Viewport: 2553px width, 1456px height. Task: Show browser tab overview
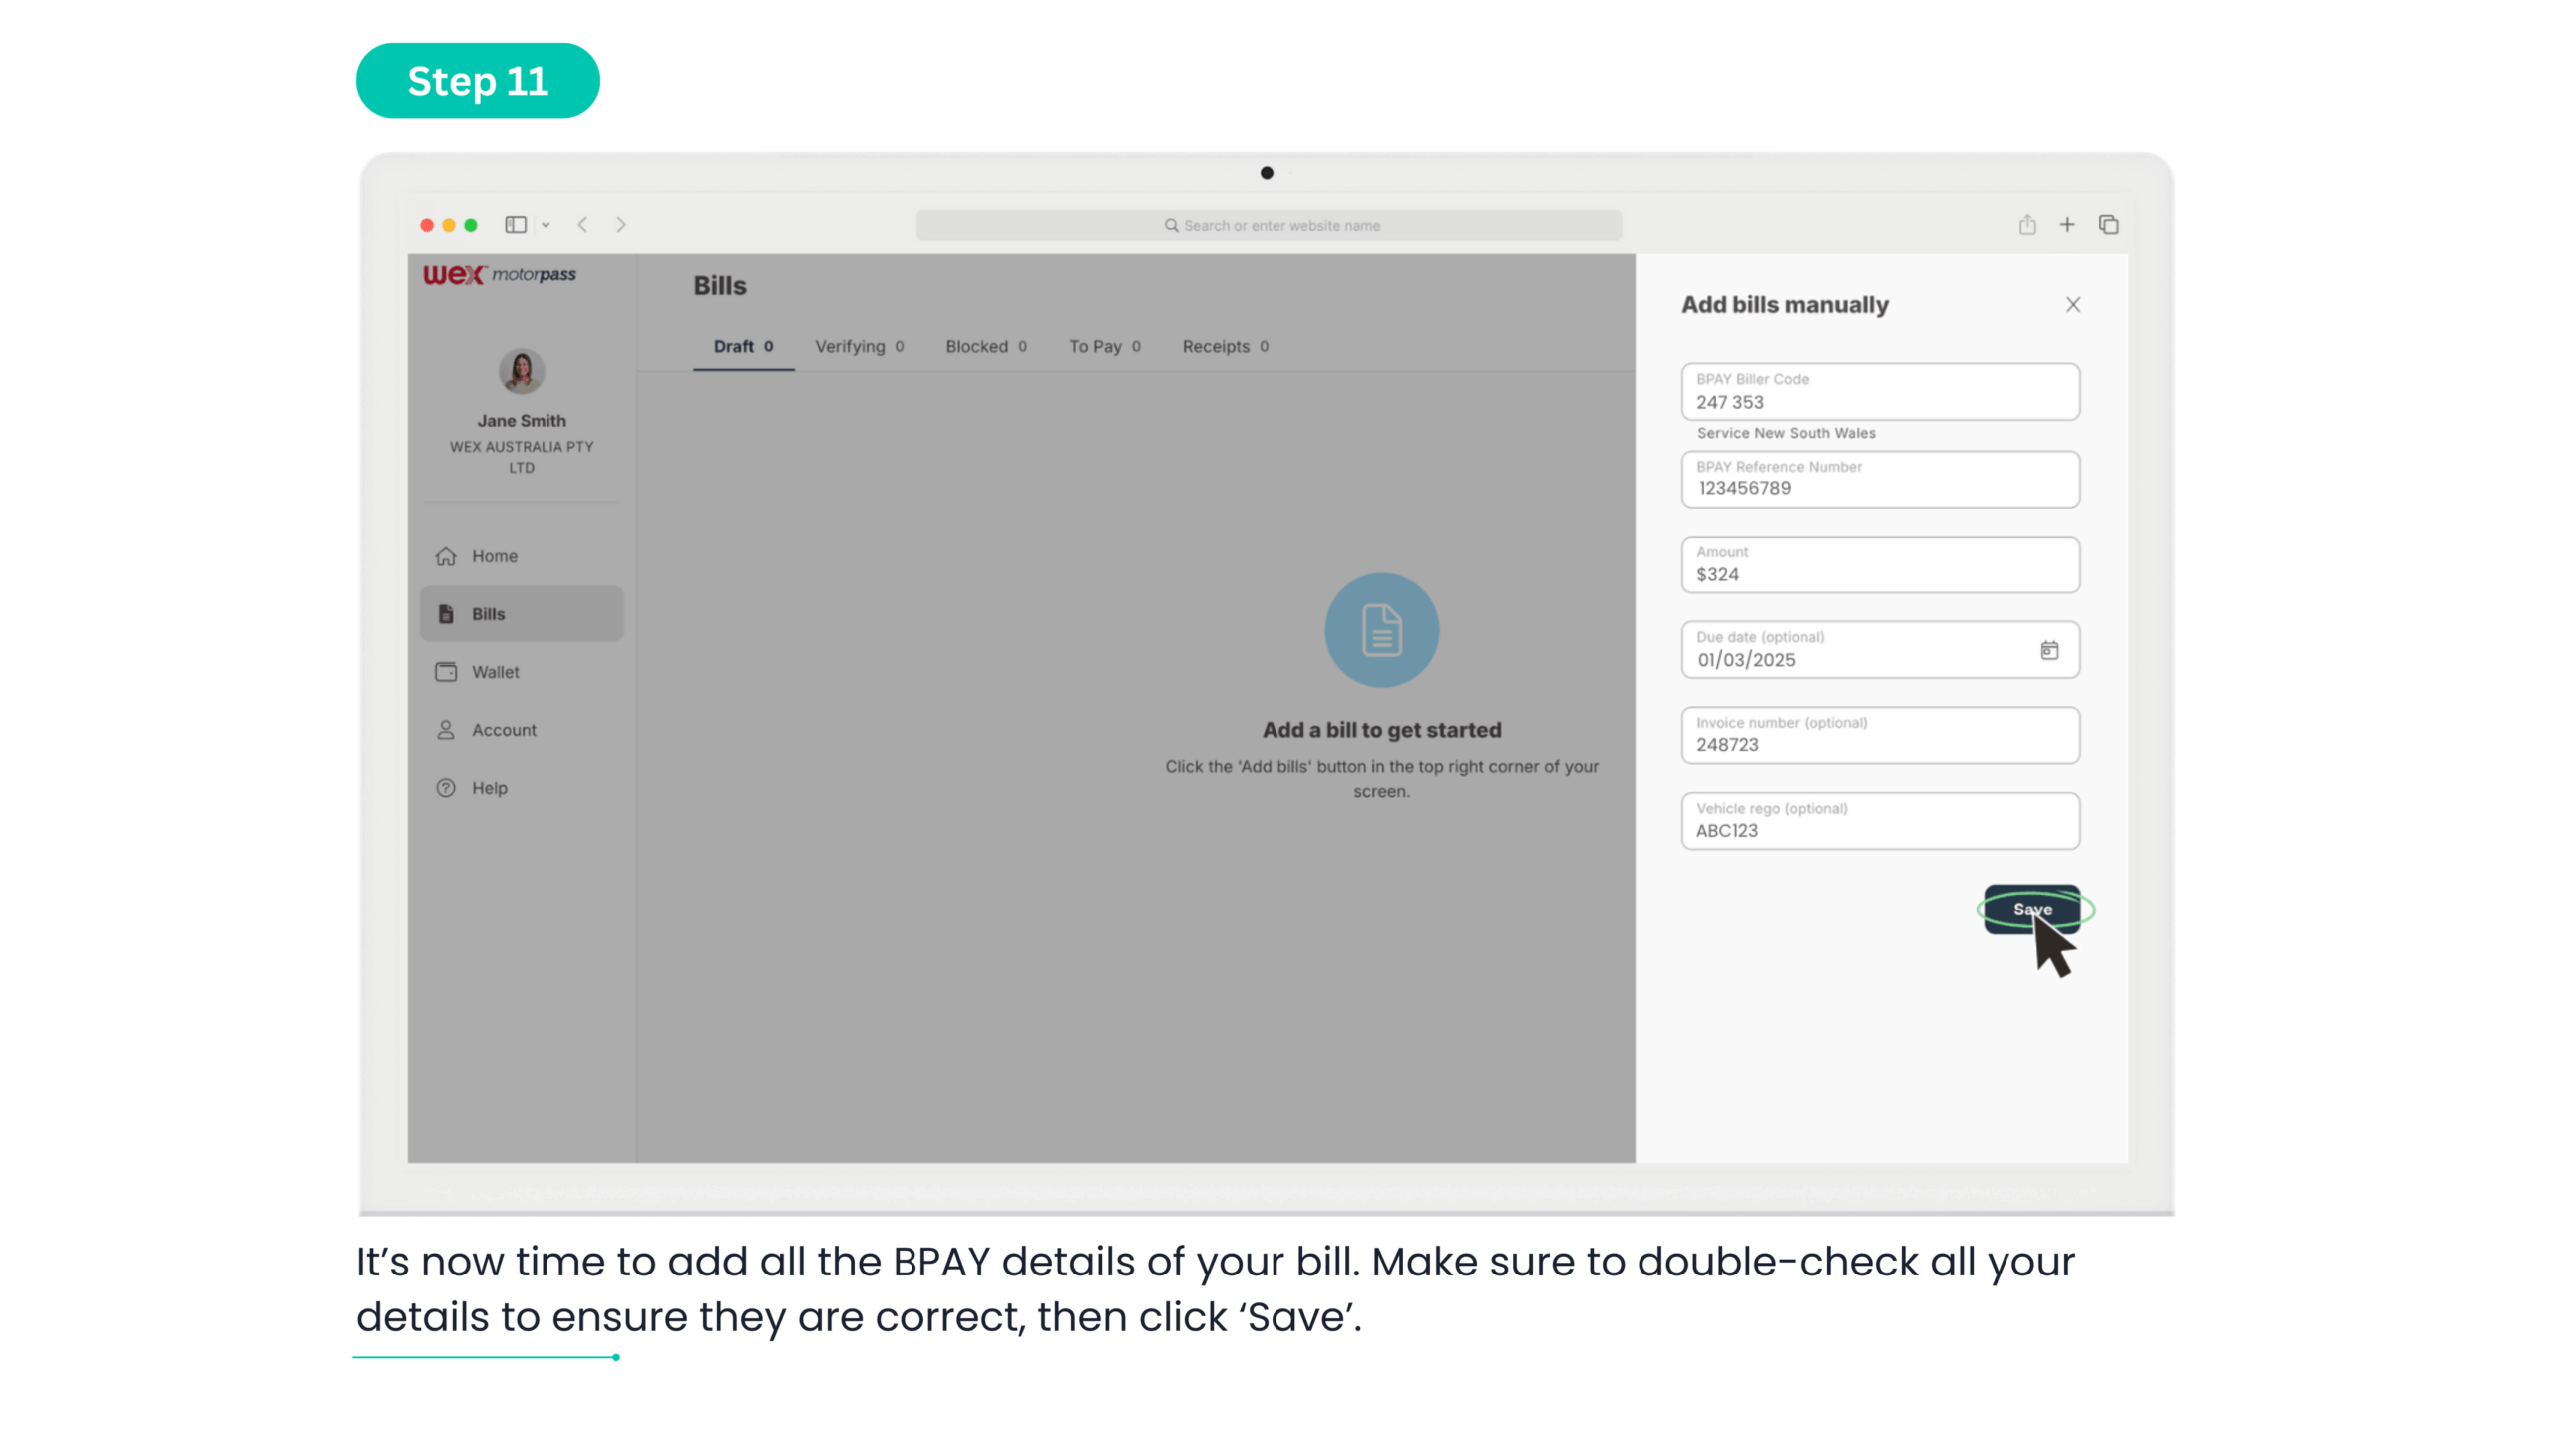point(2108,225)
